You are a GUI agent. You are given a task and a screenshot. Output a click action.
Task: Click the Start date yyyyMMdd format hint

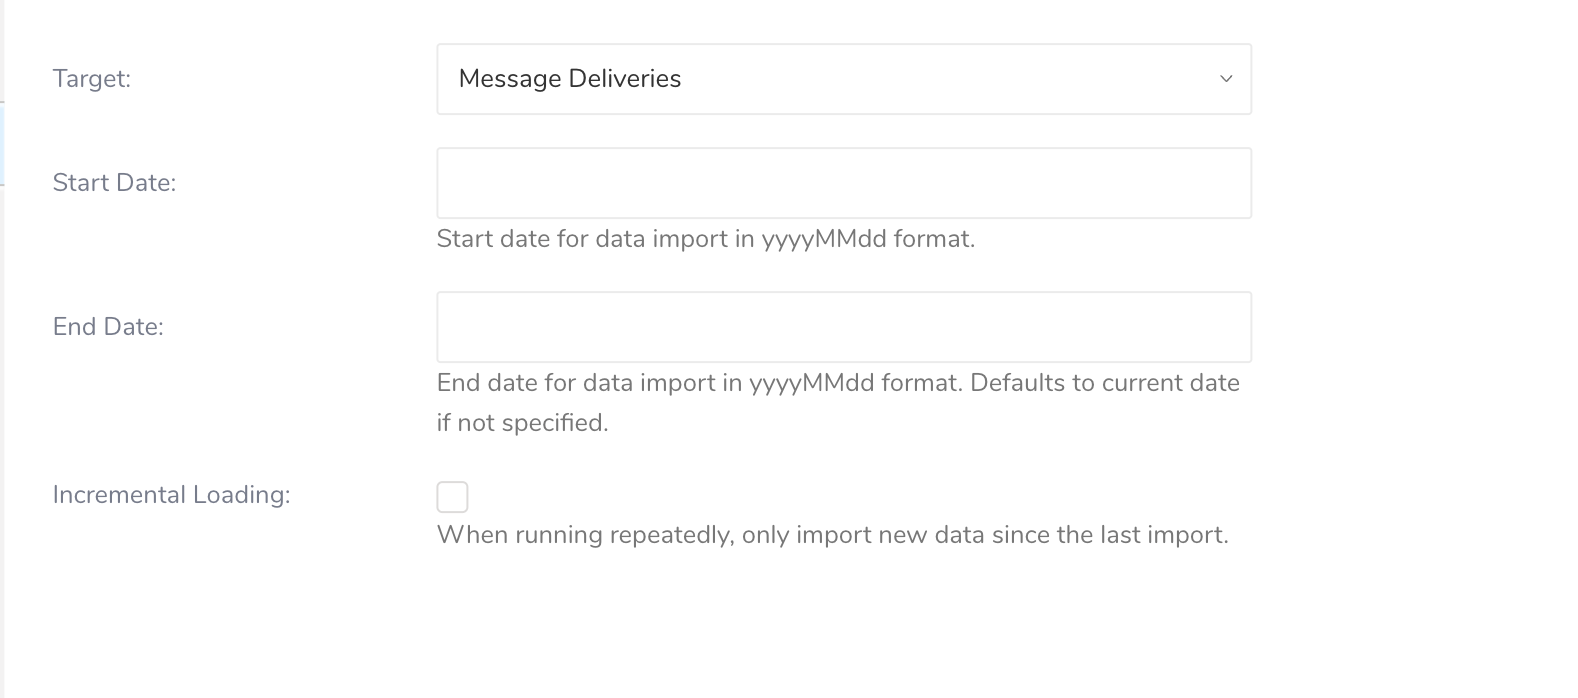coord(705,239)
